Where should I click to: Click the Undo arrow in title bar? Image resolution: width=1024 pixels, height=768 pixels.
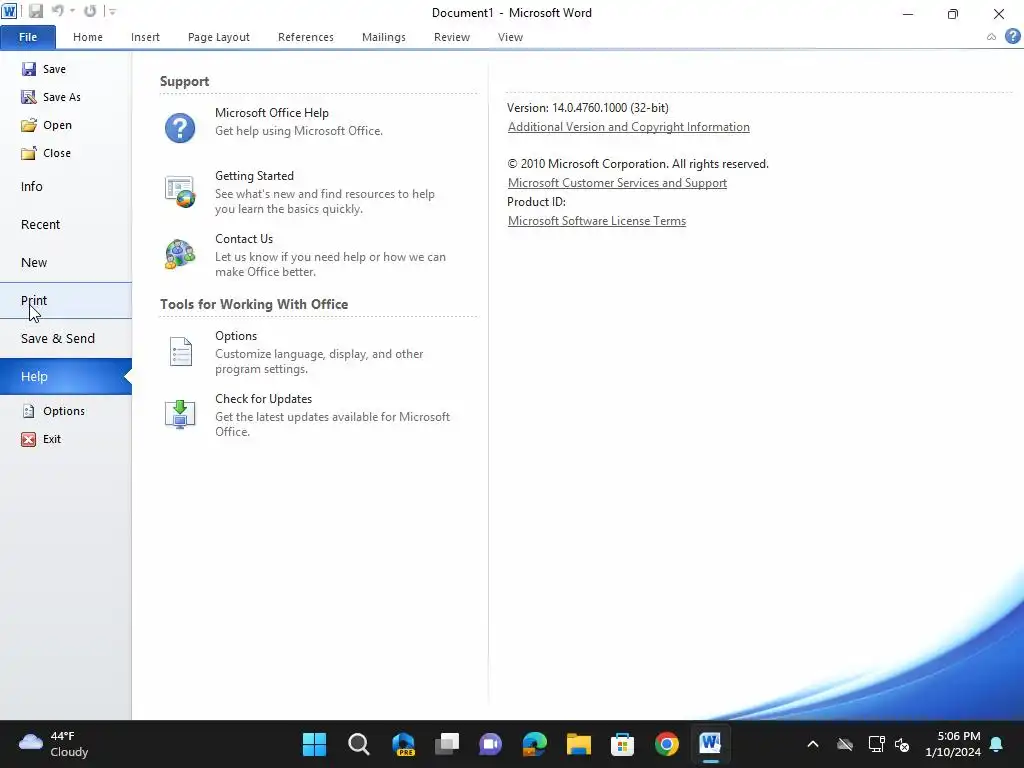[57, 11]
